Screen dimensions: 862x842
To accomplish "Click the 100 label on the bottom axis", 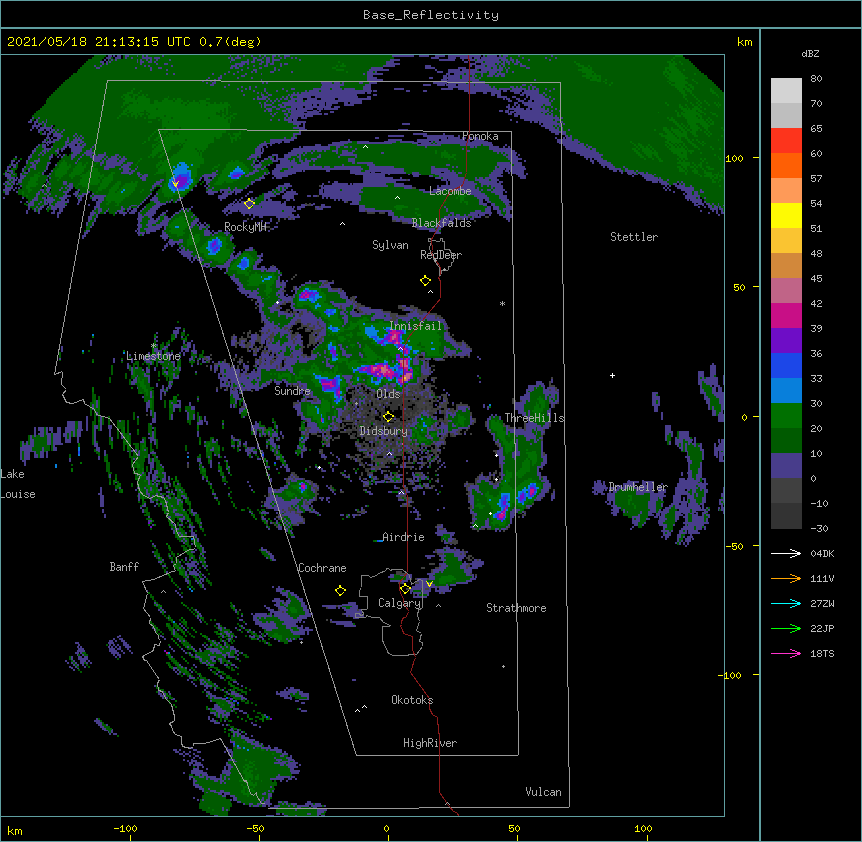I will 644,829.
